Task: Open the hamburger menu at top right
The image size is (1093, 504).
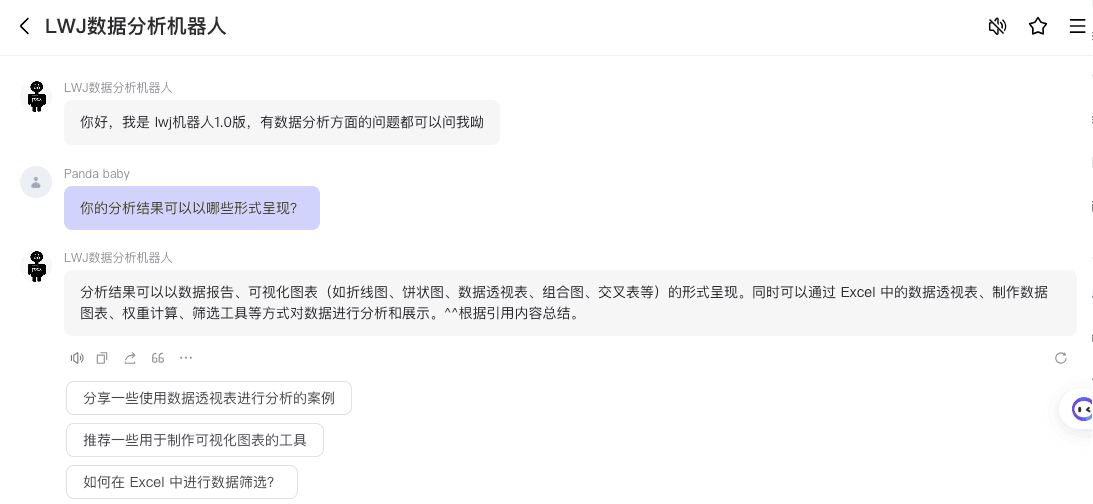Action: click(x=1077, y=26)
